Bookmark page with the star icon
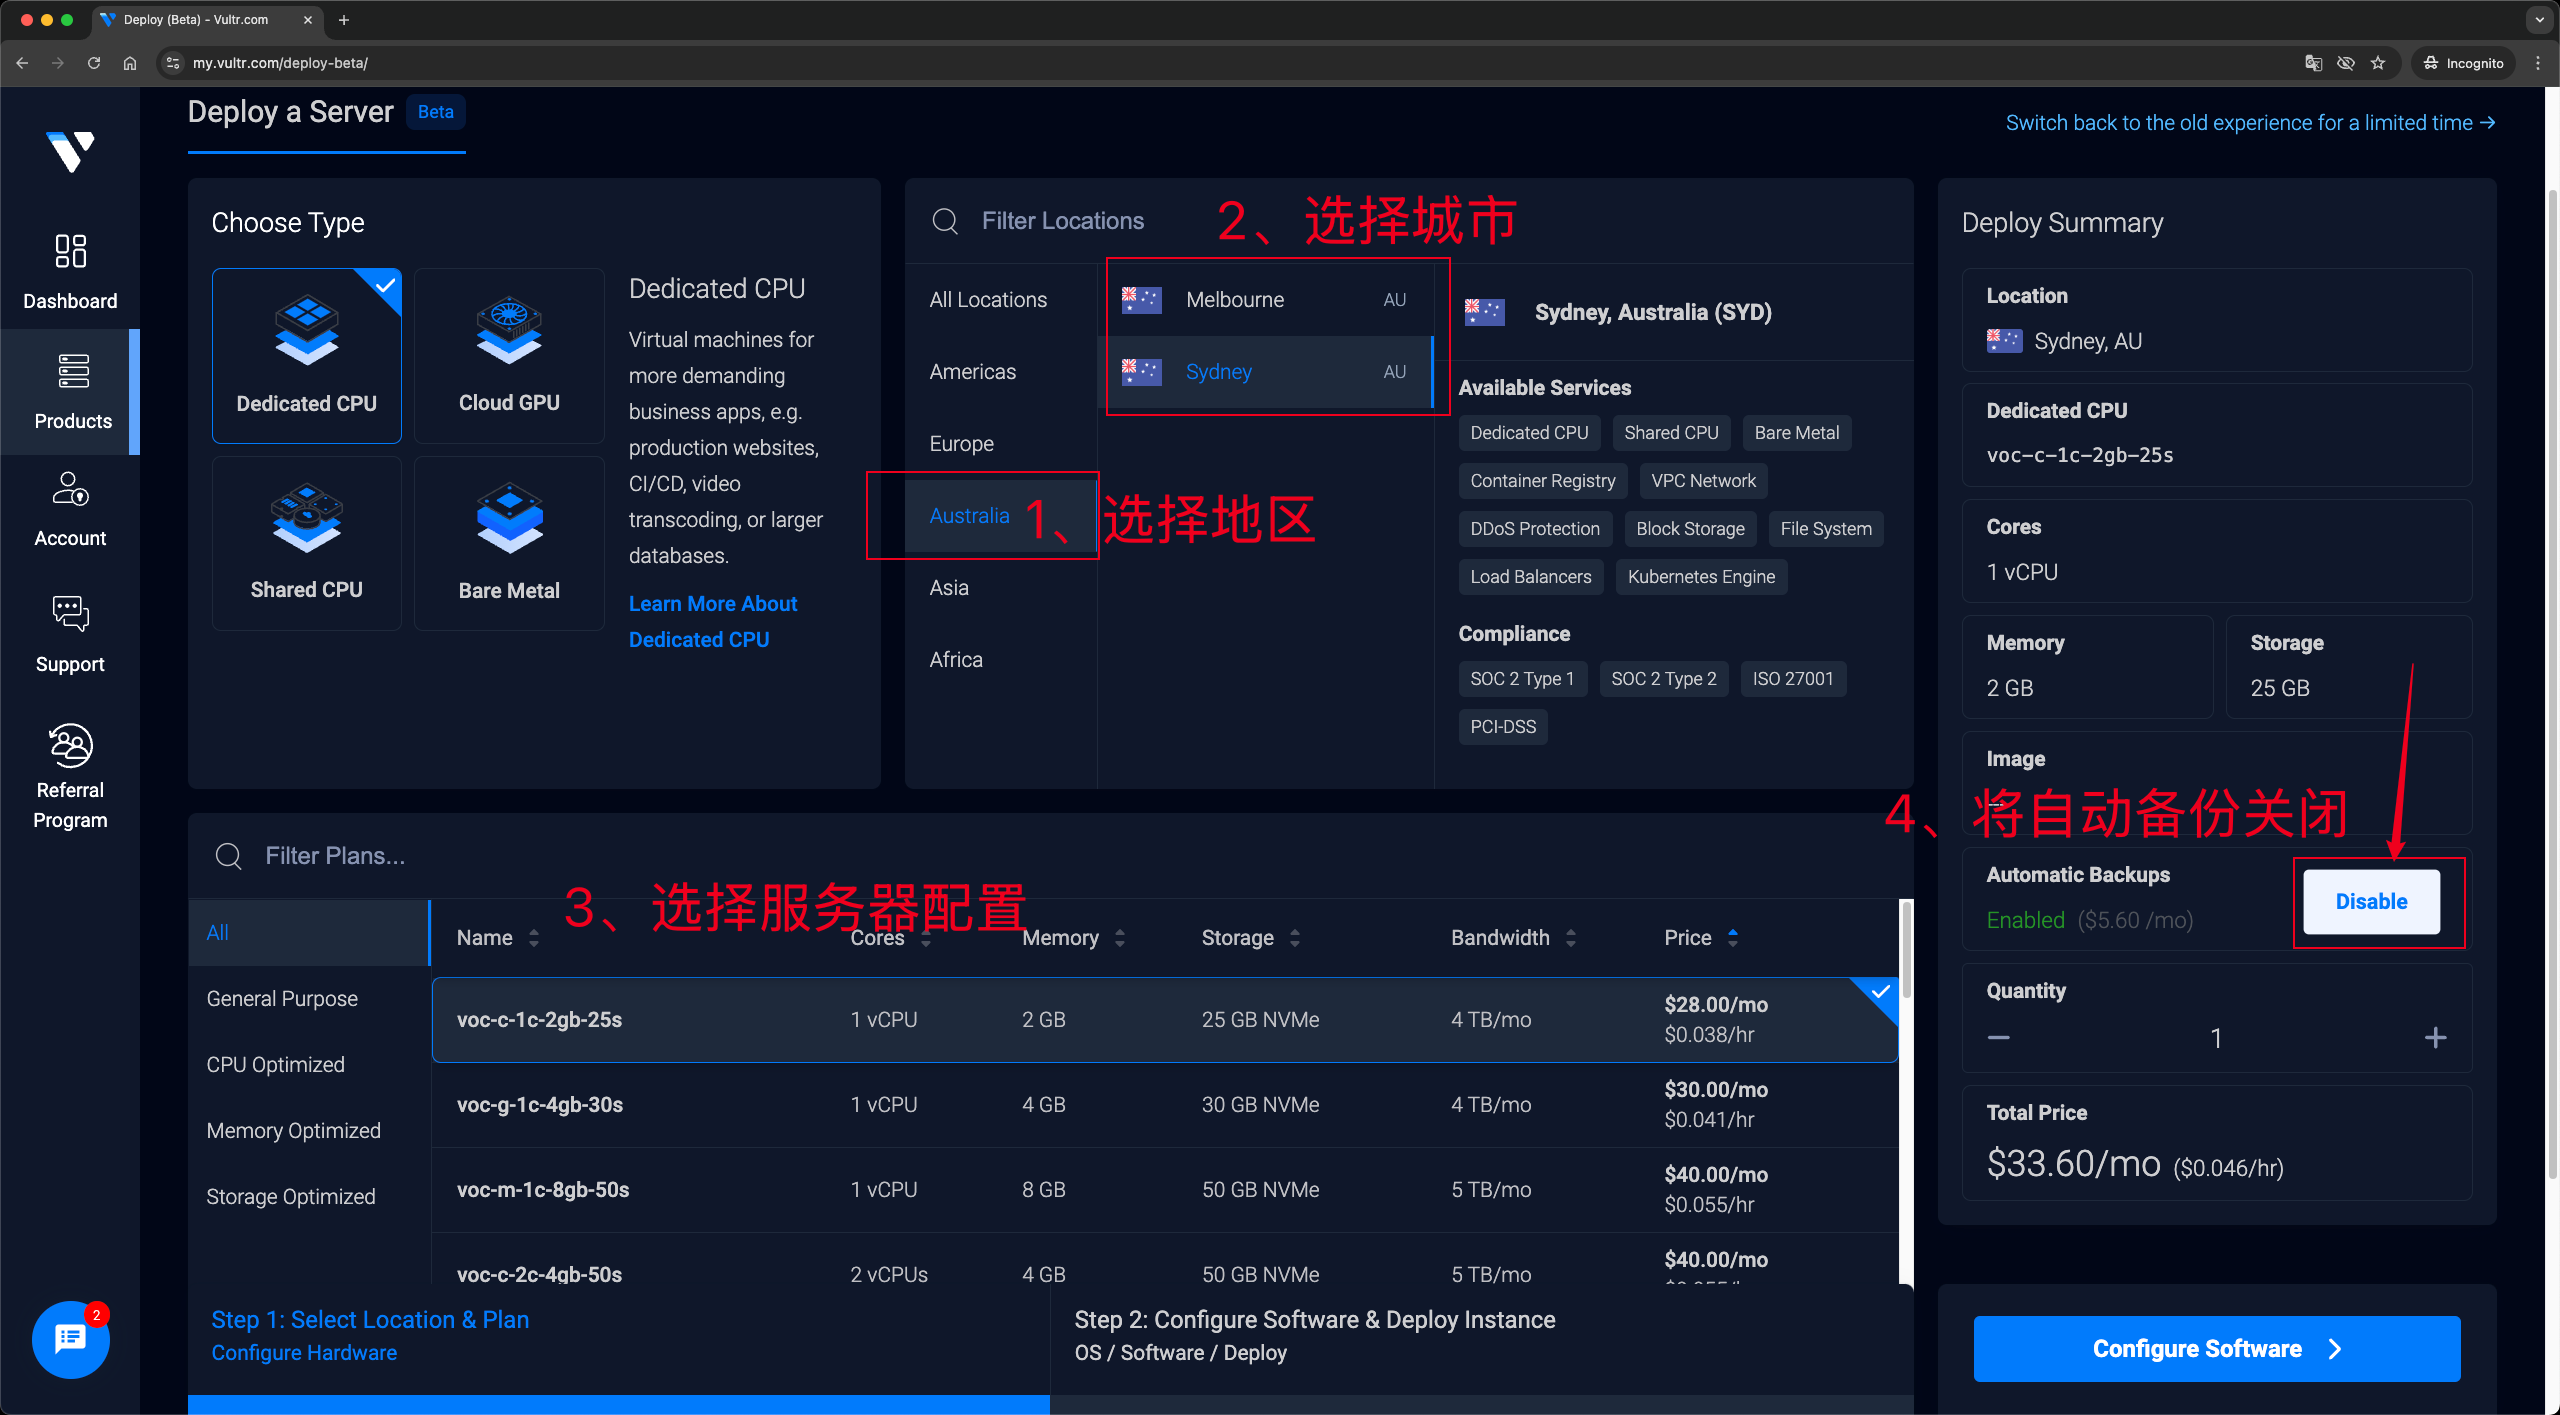2560x1415 pixels. click(x=2378, y=63)
